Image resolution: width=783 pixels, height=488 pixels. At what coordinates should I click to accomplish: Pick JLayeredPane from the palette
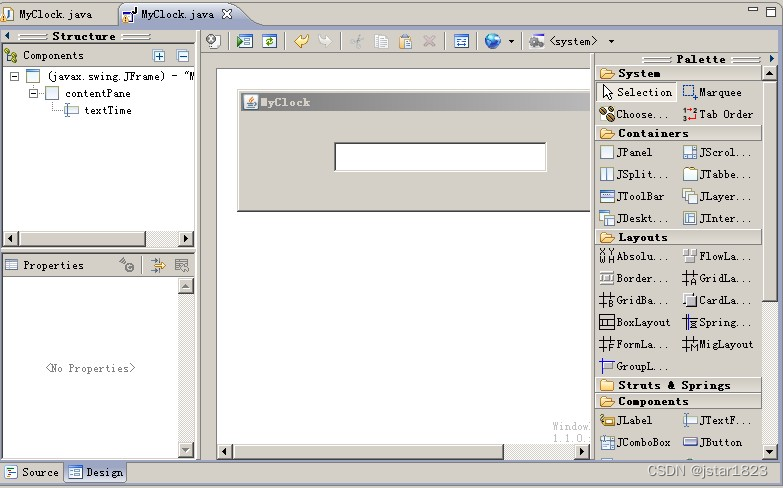tap(717, 196)
